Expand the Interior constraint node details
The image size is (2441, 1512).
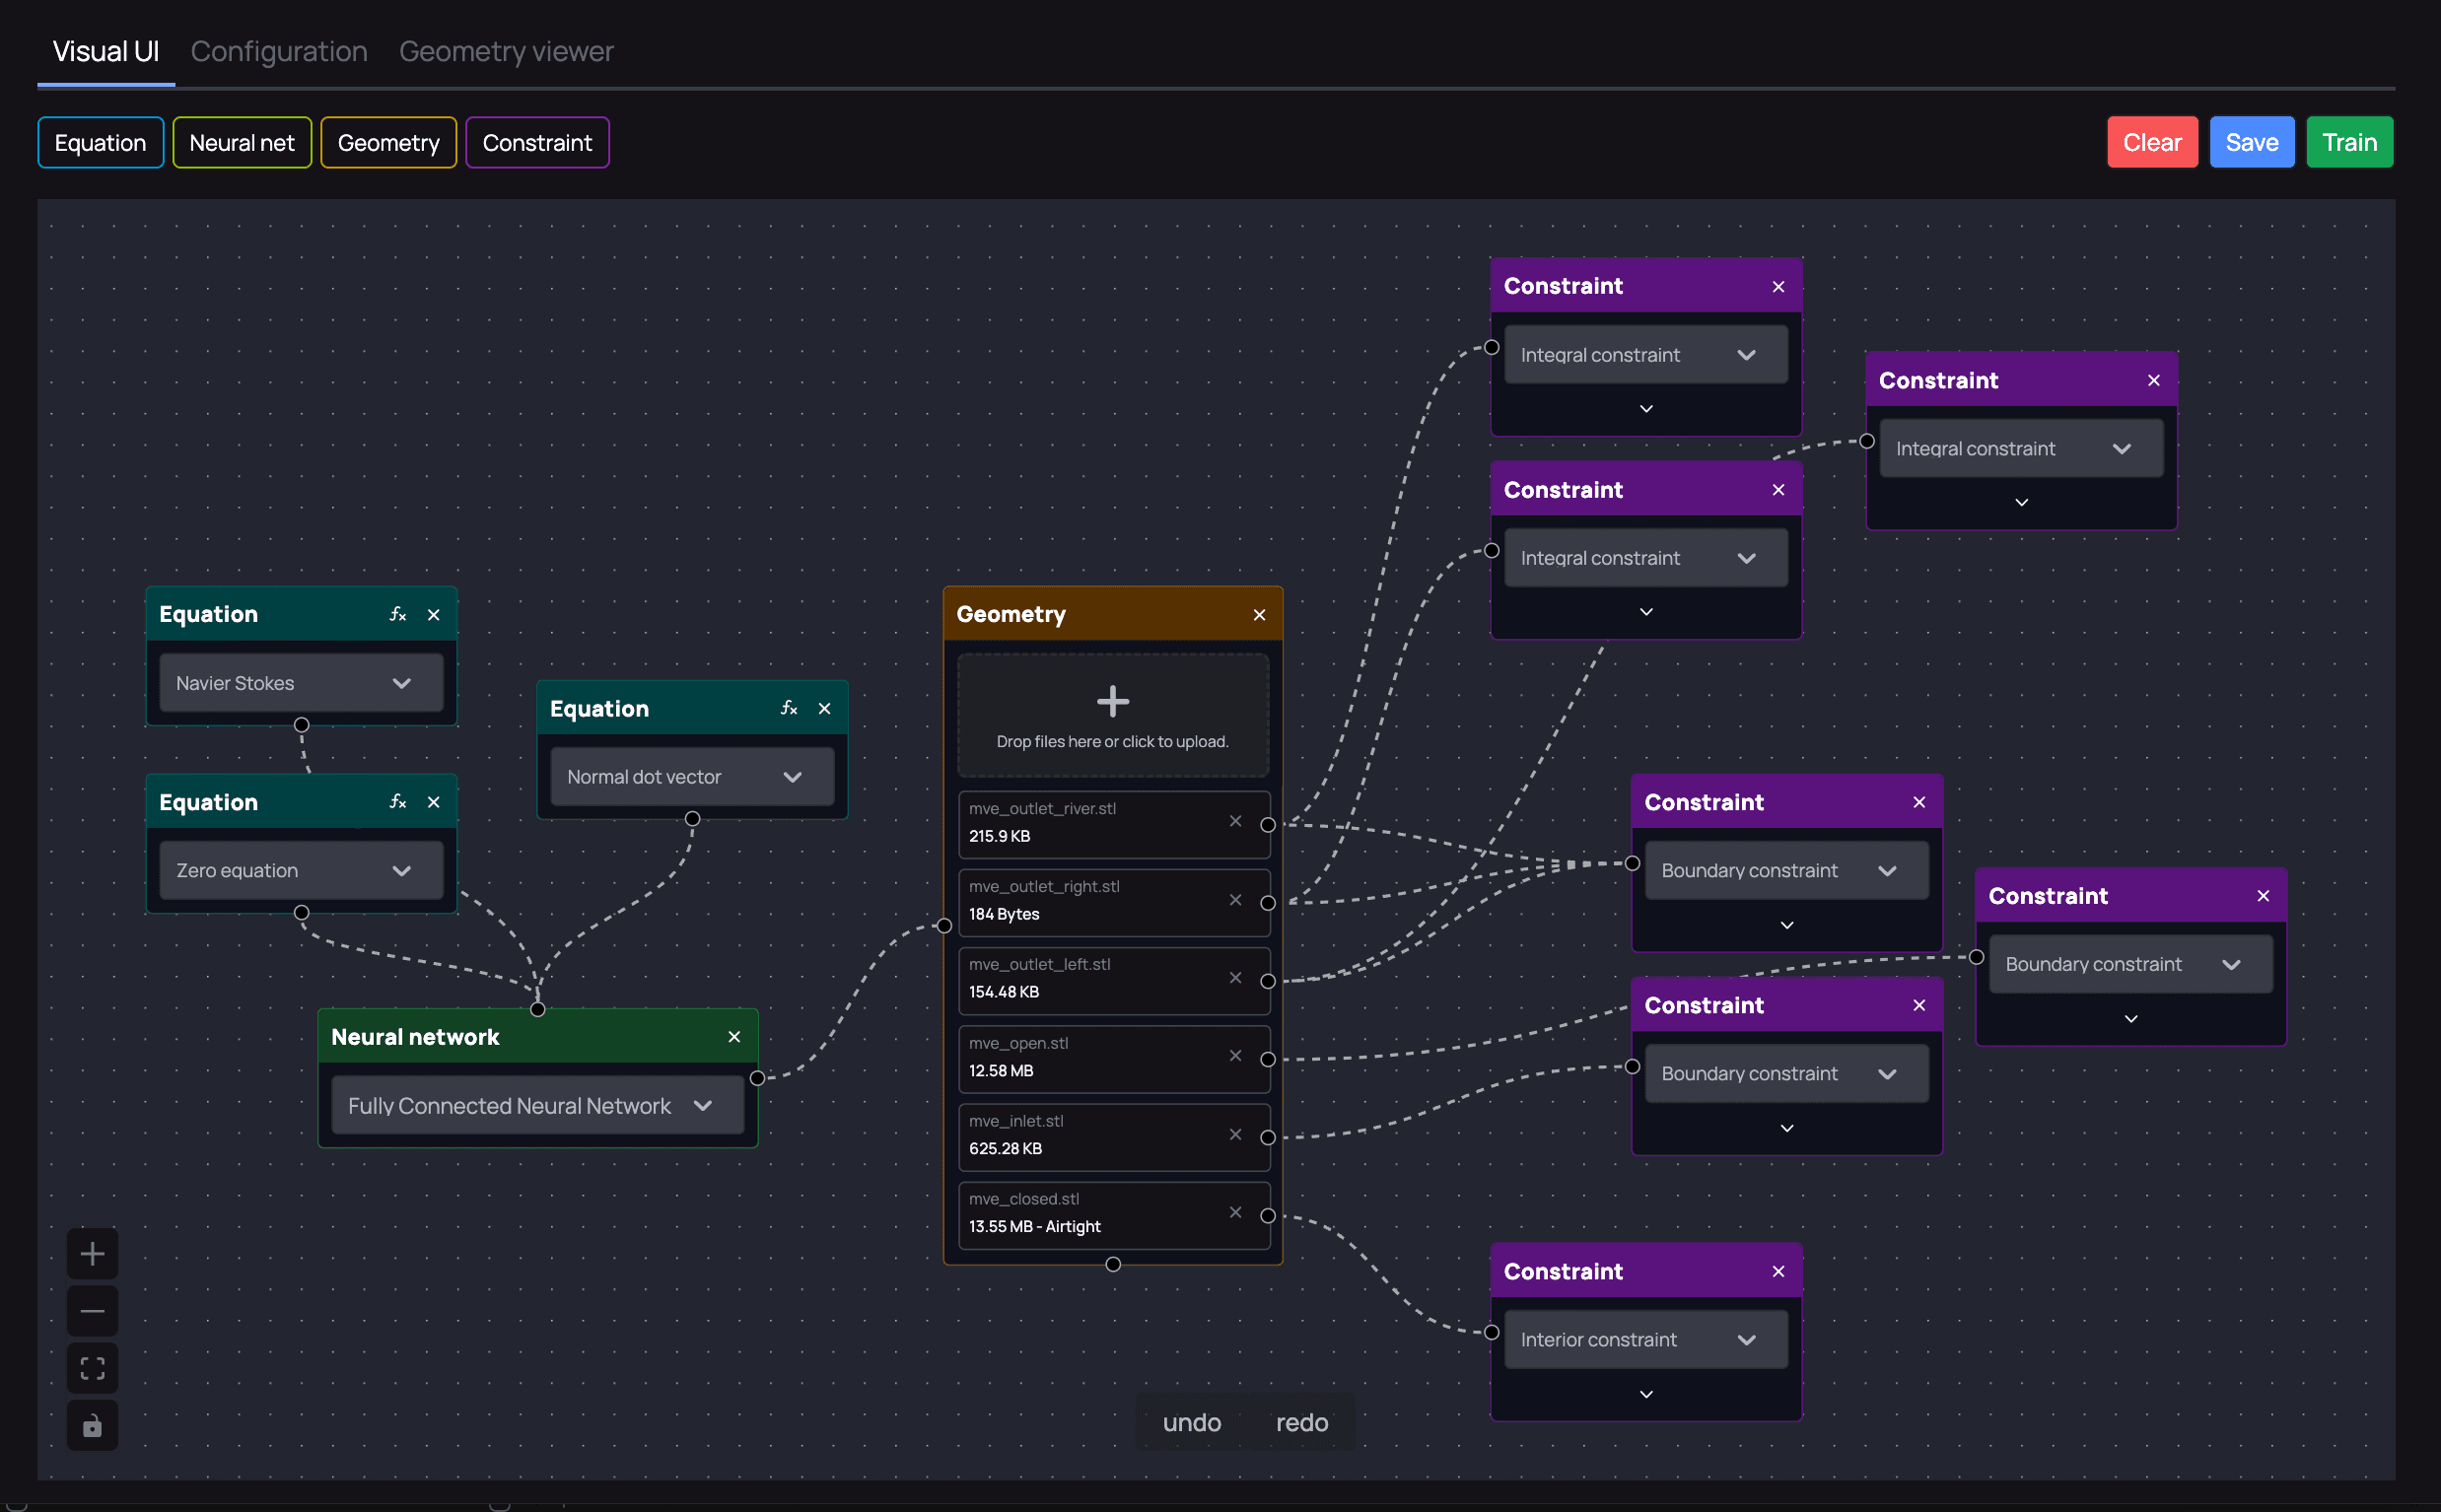1646,1394
